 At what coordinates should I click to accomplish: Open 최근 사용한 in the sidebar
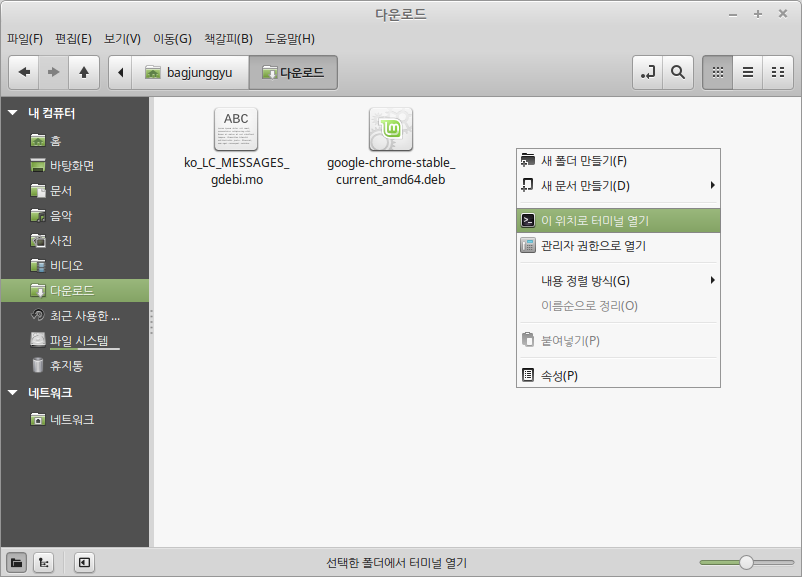pos(75,316)
